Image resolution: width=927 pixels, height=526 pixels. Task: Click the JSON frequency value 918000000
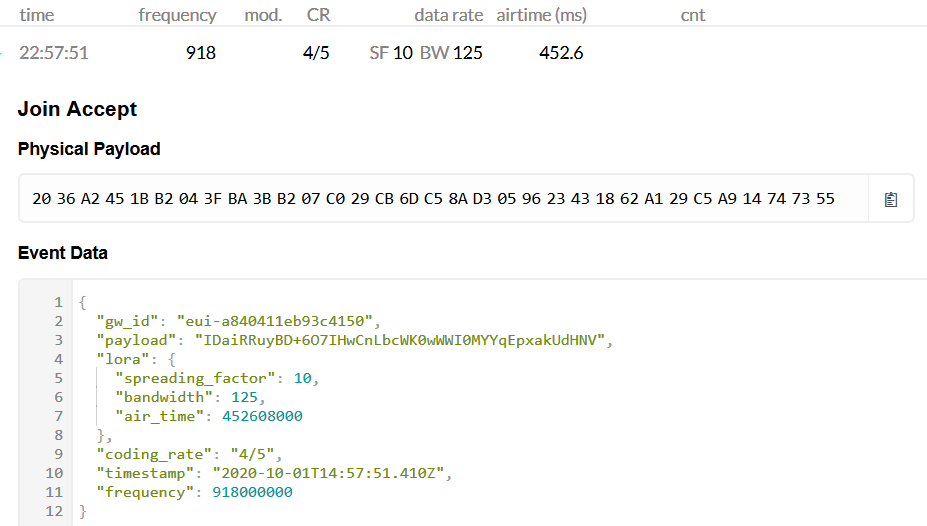(x=252, y=492)
